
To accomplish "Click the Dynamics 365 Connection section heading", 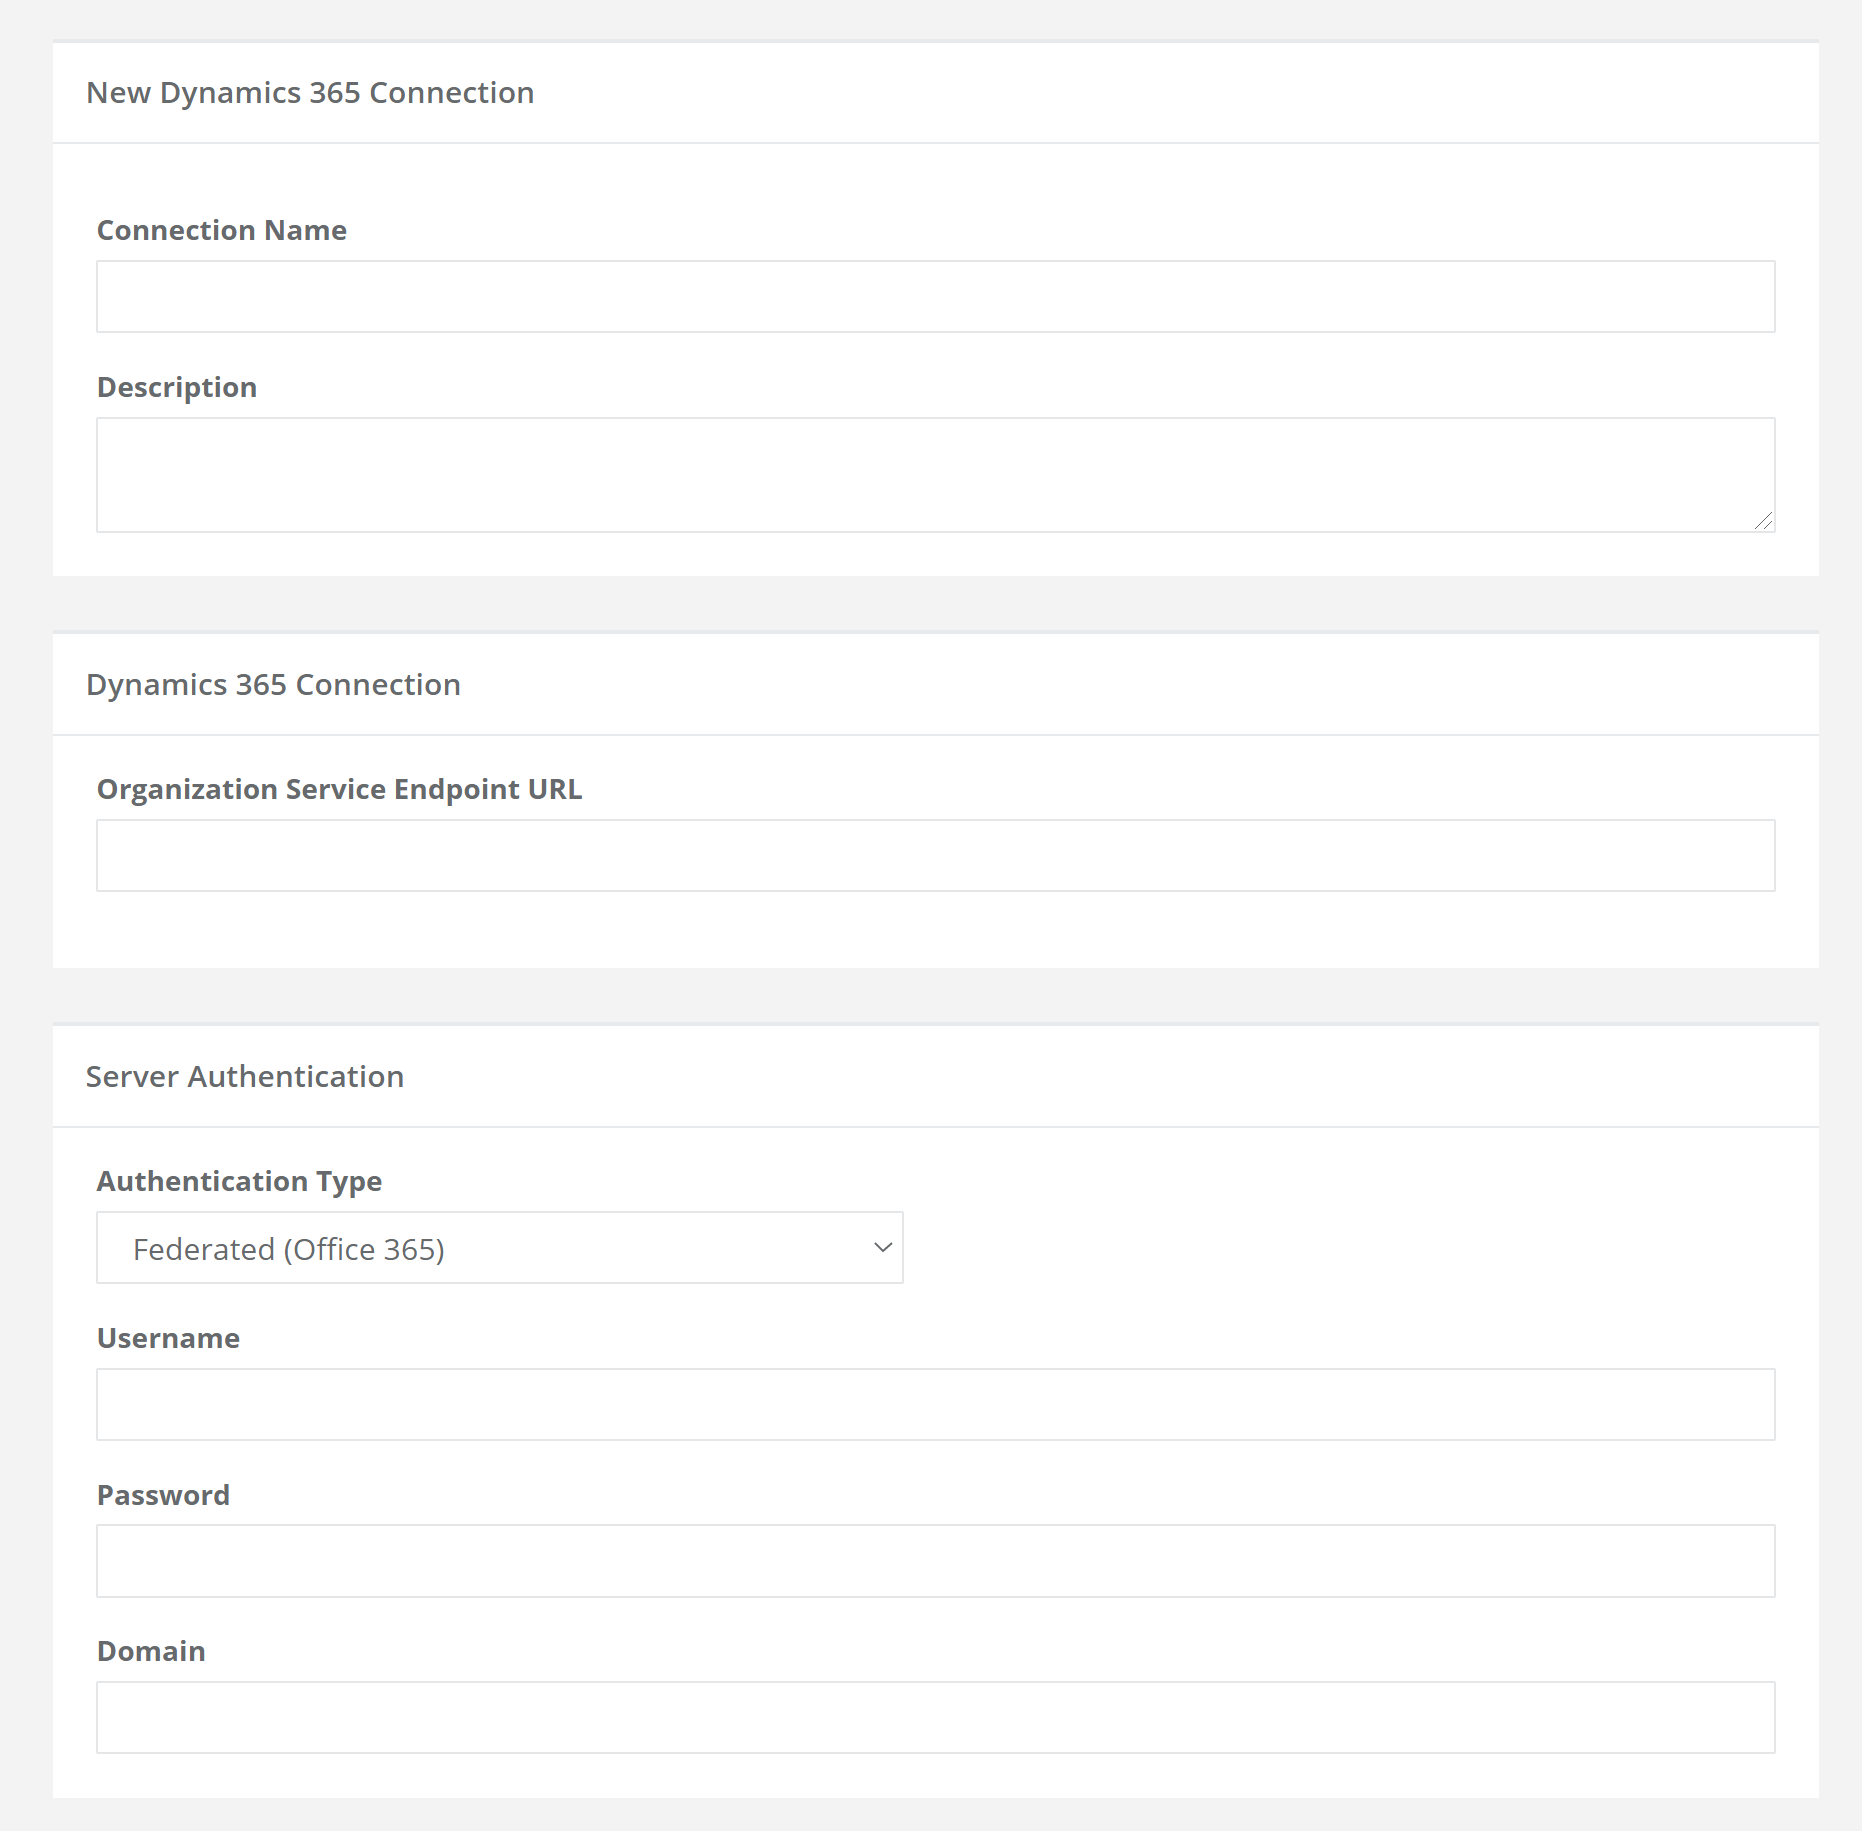I will coord(273,685).
